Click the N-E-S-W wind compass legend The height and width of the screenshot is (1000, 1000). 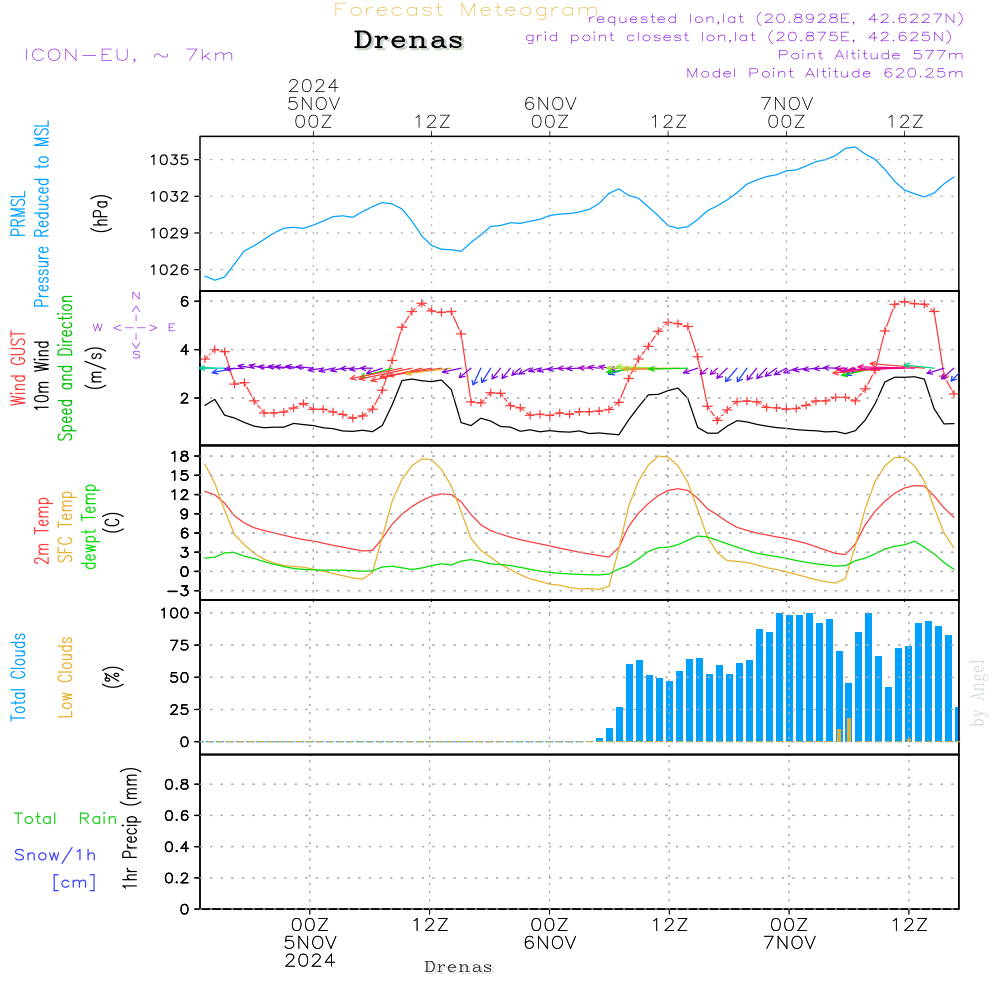(135, 326)
